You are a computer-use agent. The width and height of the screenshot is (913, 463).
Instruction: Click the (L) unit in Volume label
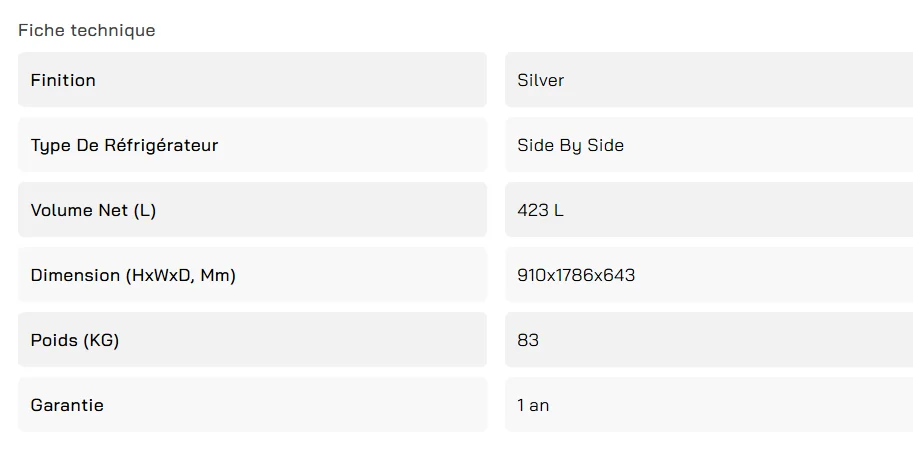pyautogui.click(x=145, y=210)
